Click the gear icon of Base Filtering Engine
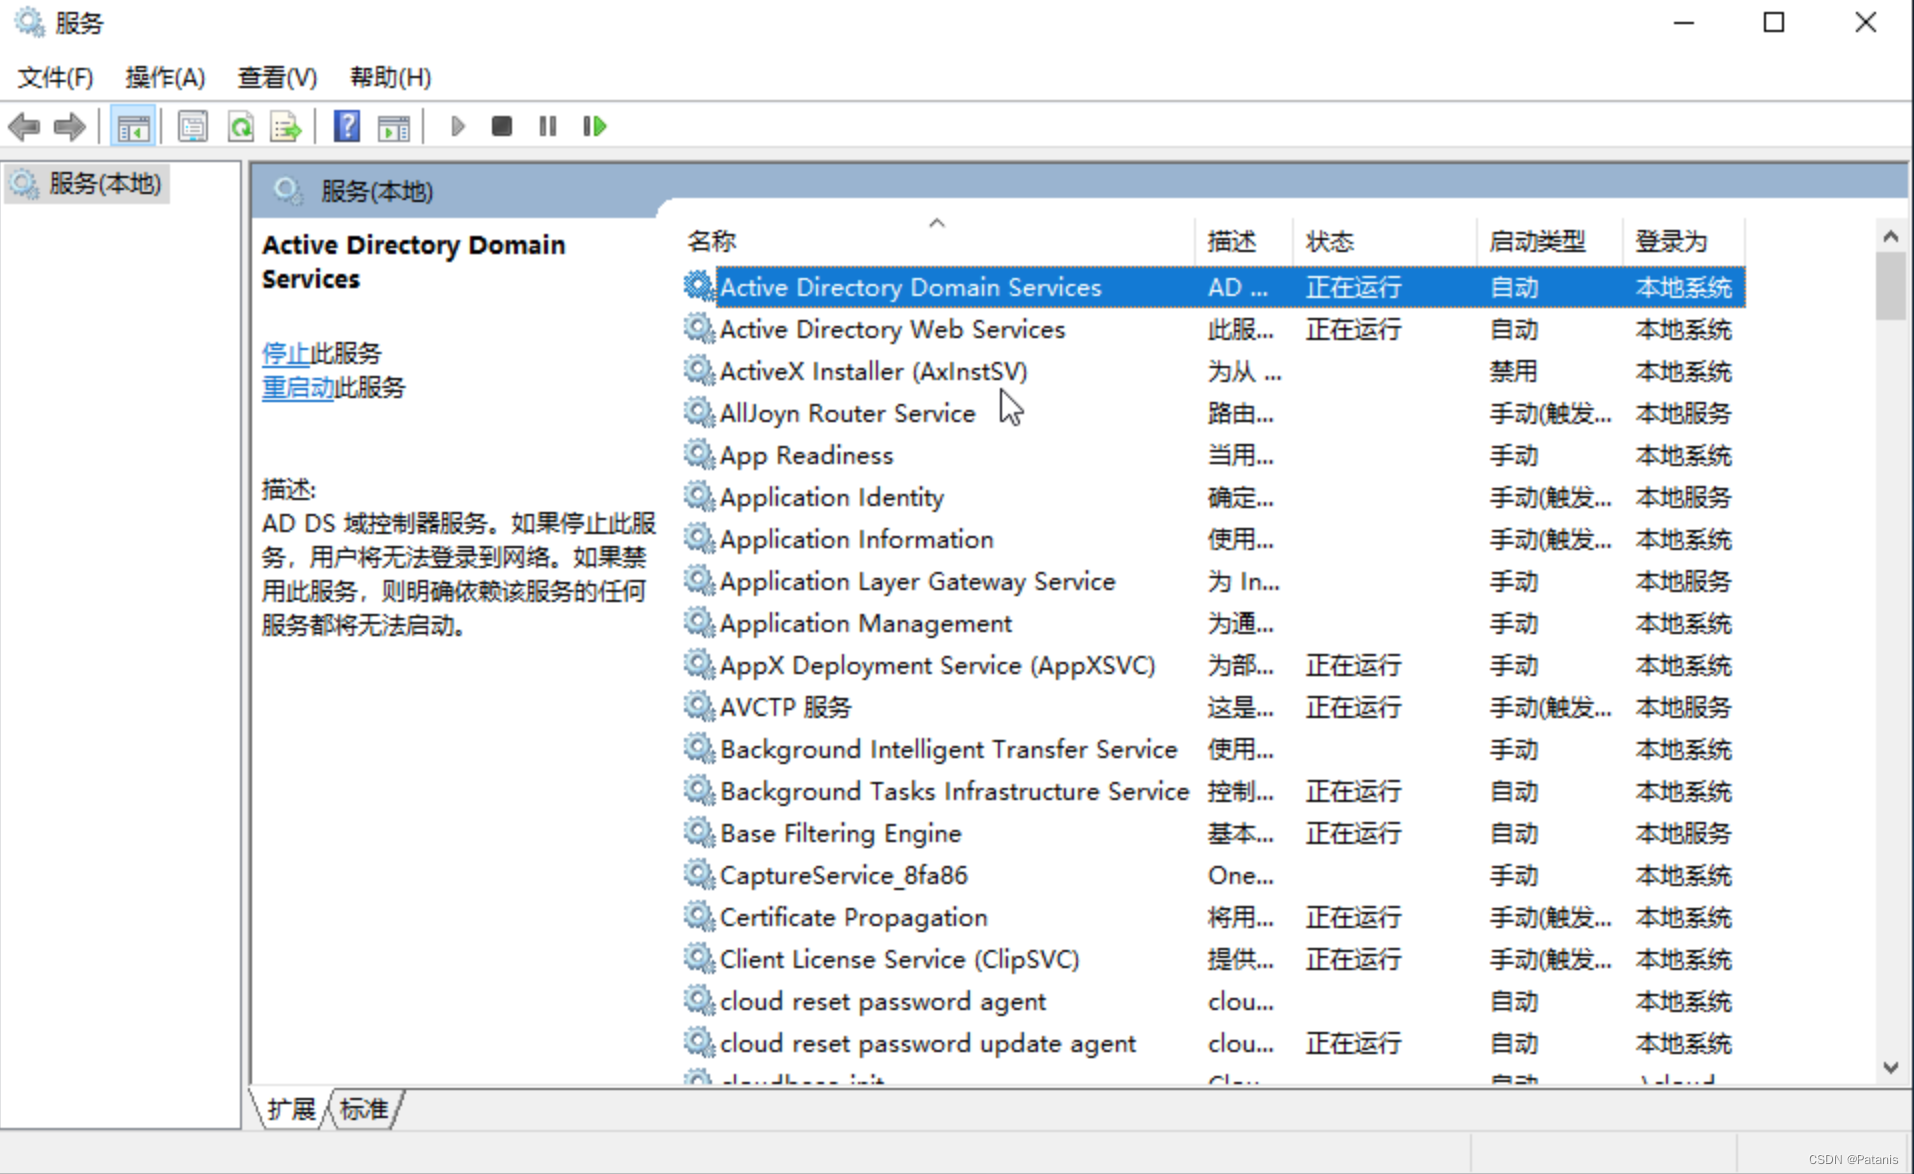The height and width of the screenshot is (1174, 1914). coord(699,832)
